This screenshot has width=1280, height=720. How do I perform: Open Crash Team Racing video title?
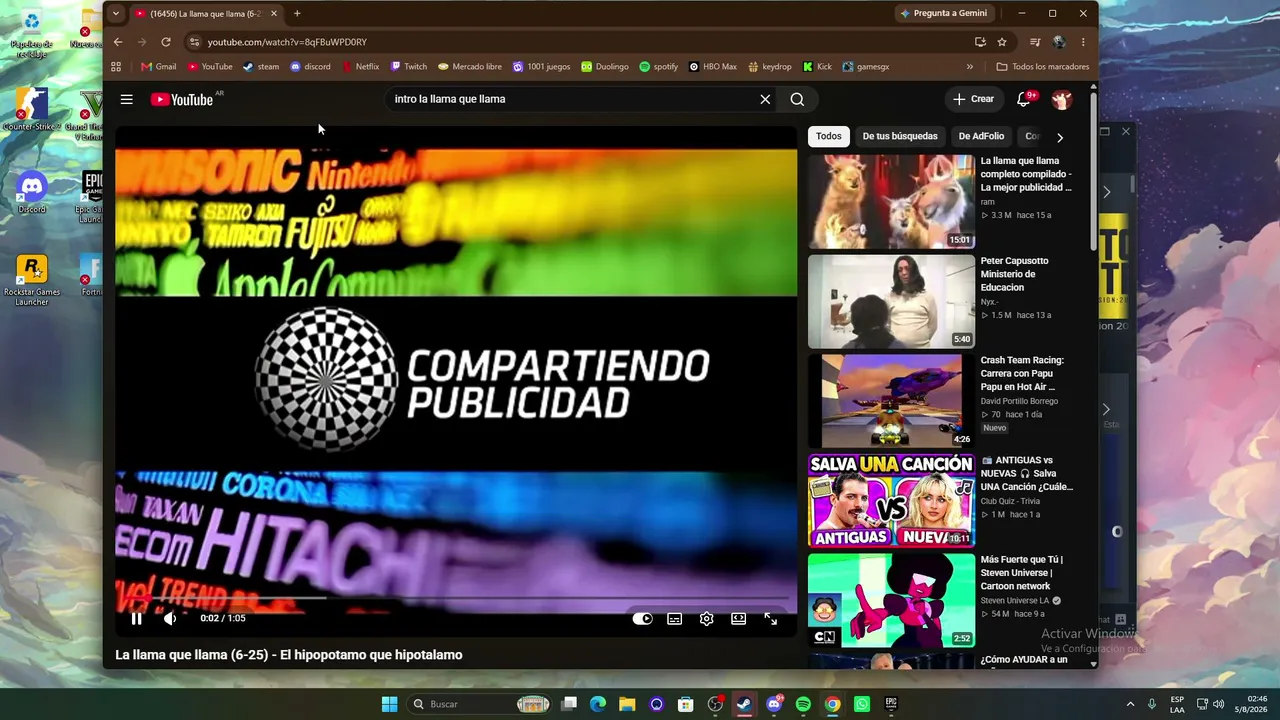[x=1022, y=373]
